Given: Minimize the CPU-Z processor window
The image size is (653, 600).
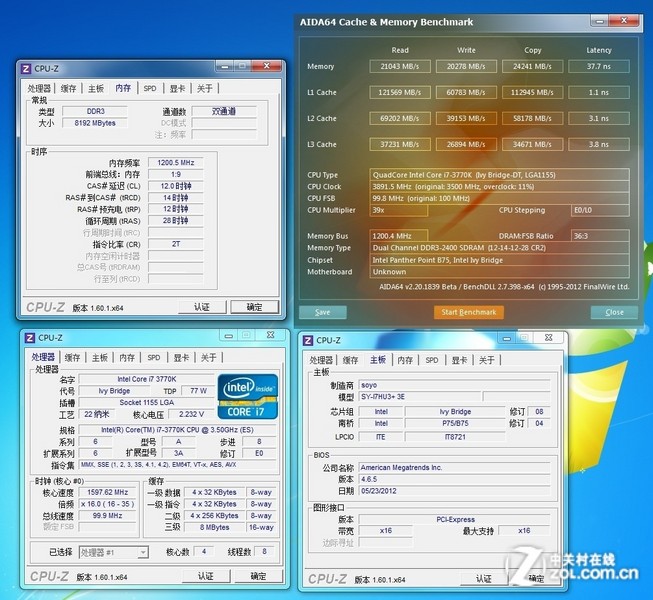Looking at the screenshot, I should 229,335.
